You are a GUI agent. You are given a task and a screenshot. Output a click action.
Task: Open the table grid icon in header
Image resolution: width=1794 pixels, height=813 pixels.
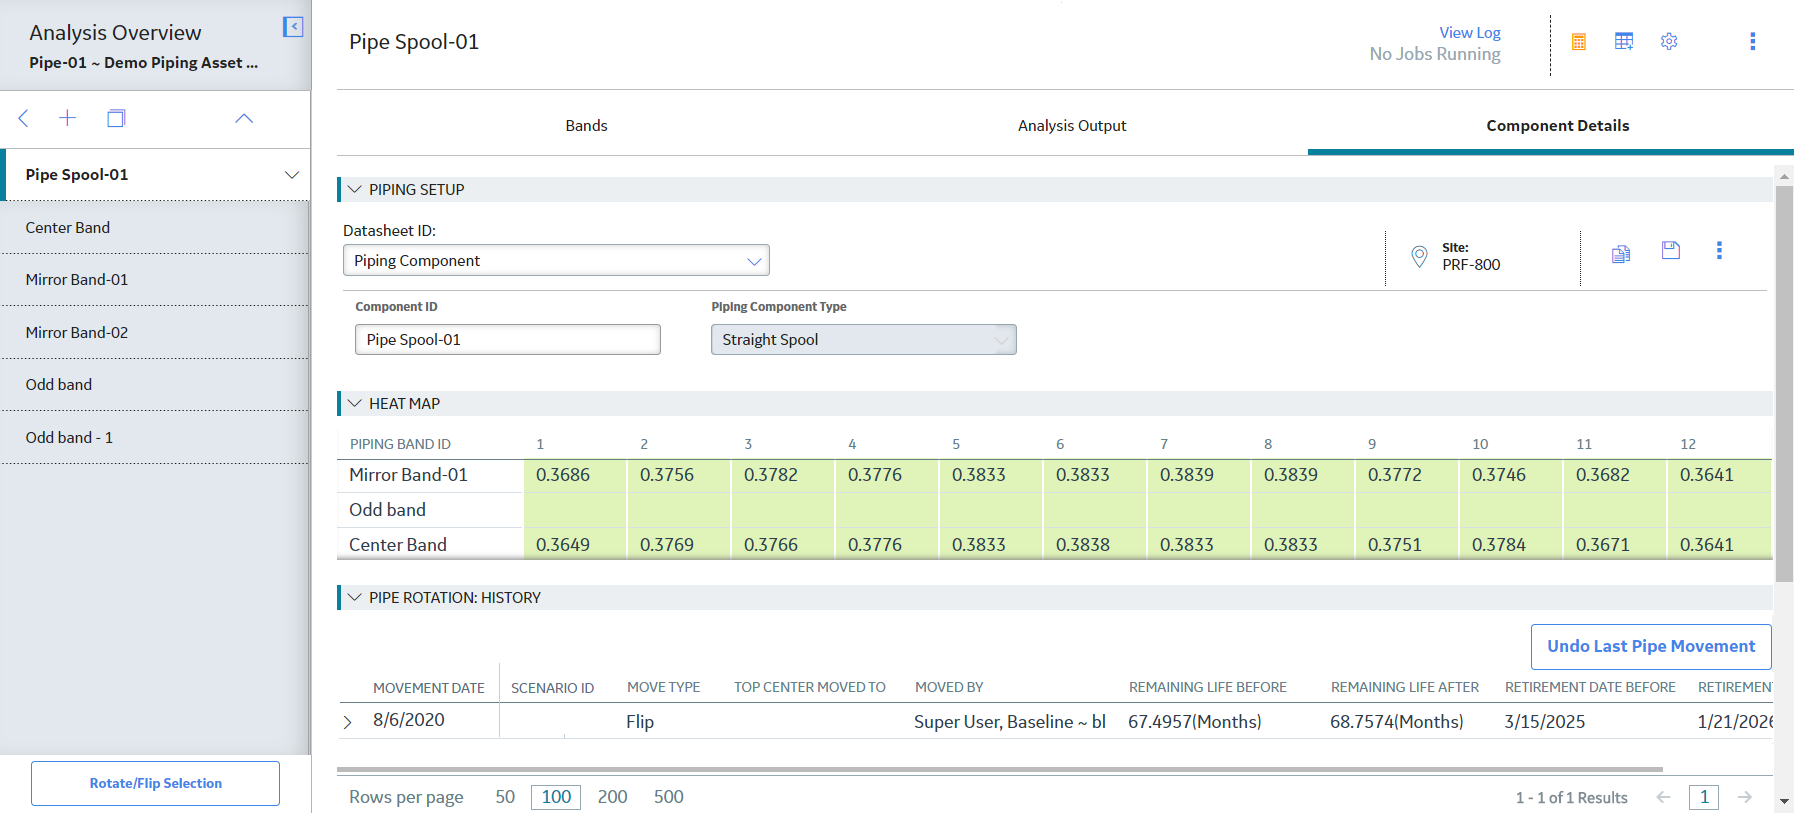[x=1624, y=41]
